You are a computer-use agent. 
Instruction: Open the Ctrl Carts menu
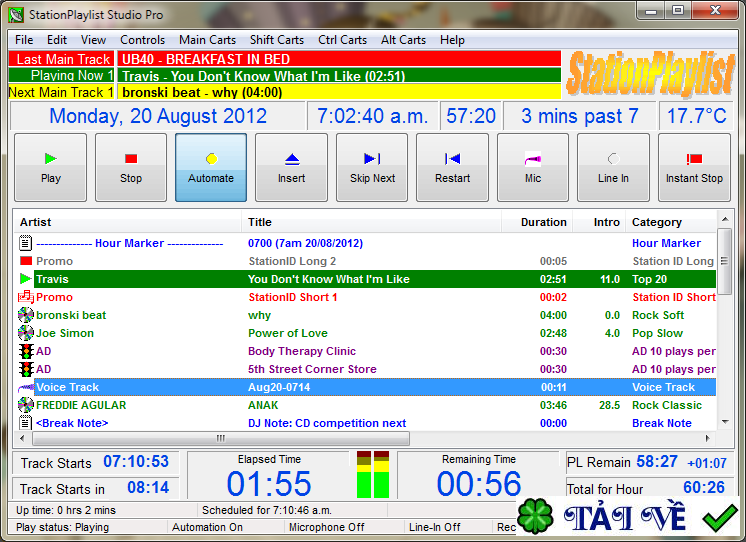342,40
